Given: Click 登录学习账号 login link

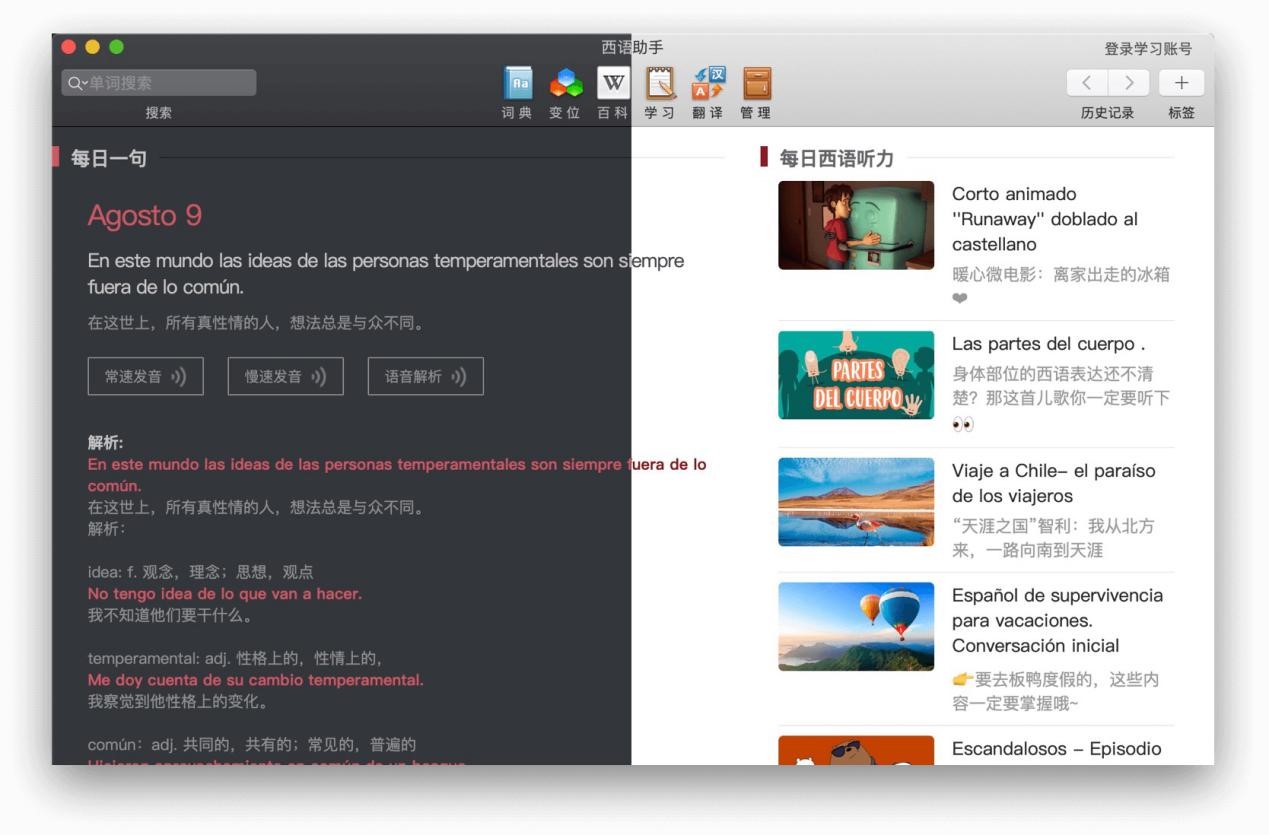Looking at the screenshot, I should tap(1147, 49).
